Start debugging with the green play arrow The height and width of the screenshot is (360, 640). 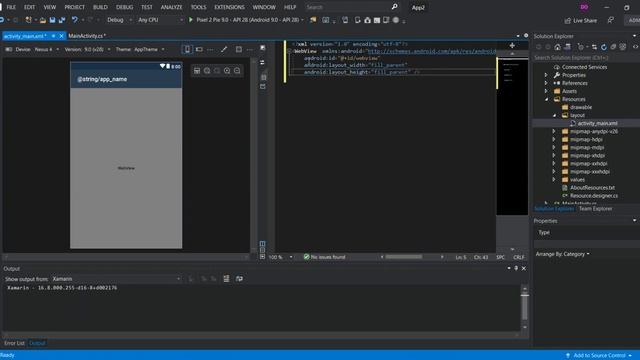coord(191,20)
